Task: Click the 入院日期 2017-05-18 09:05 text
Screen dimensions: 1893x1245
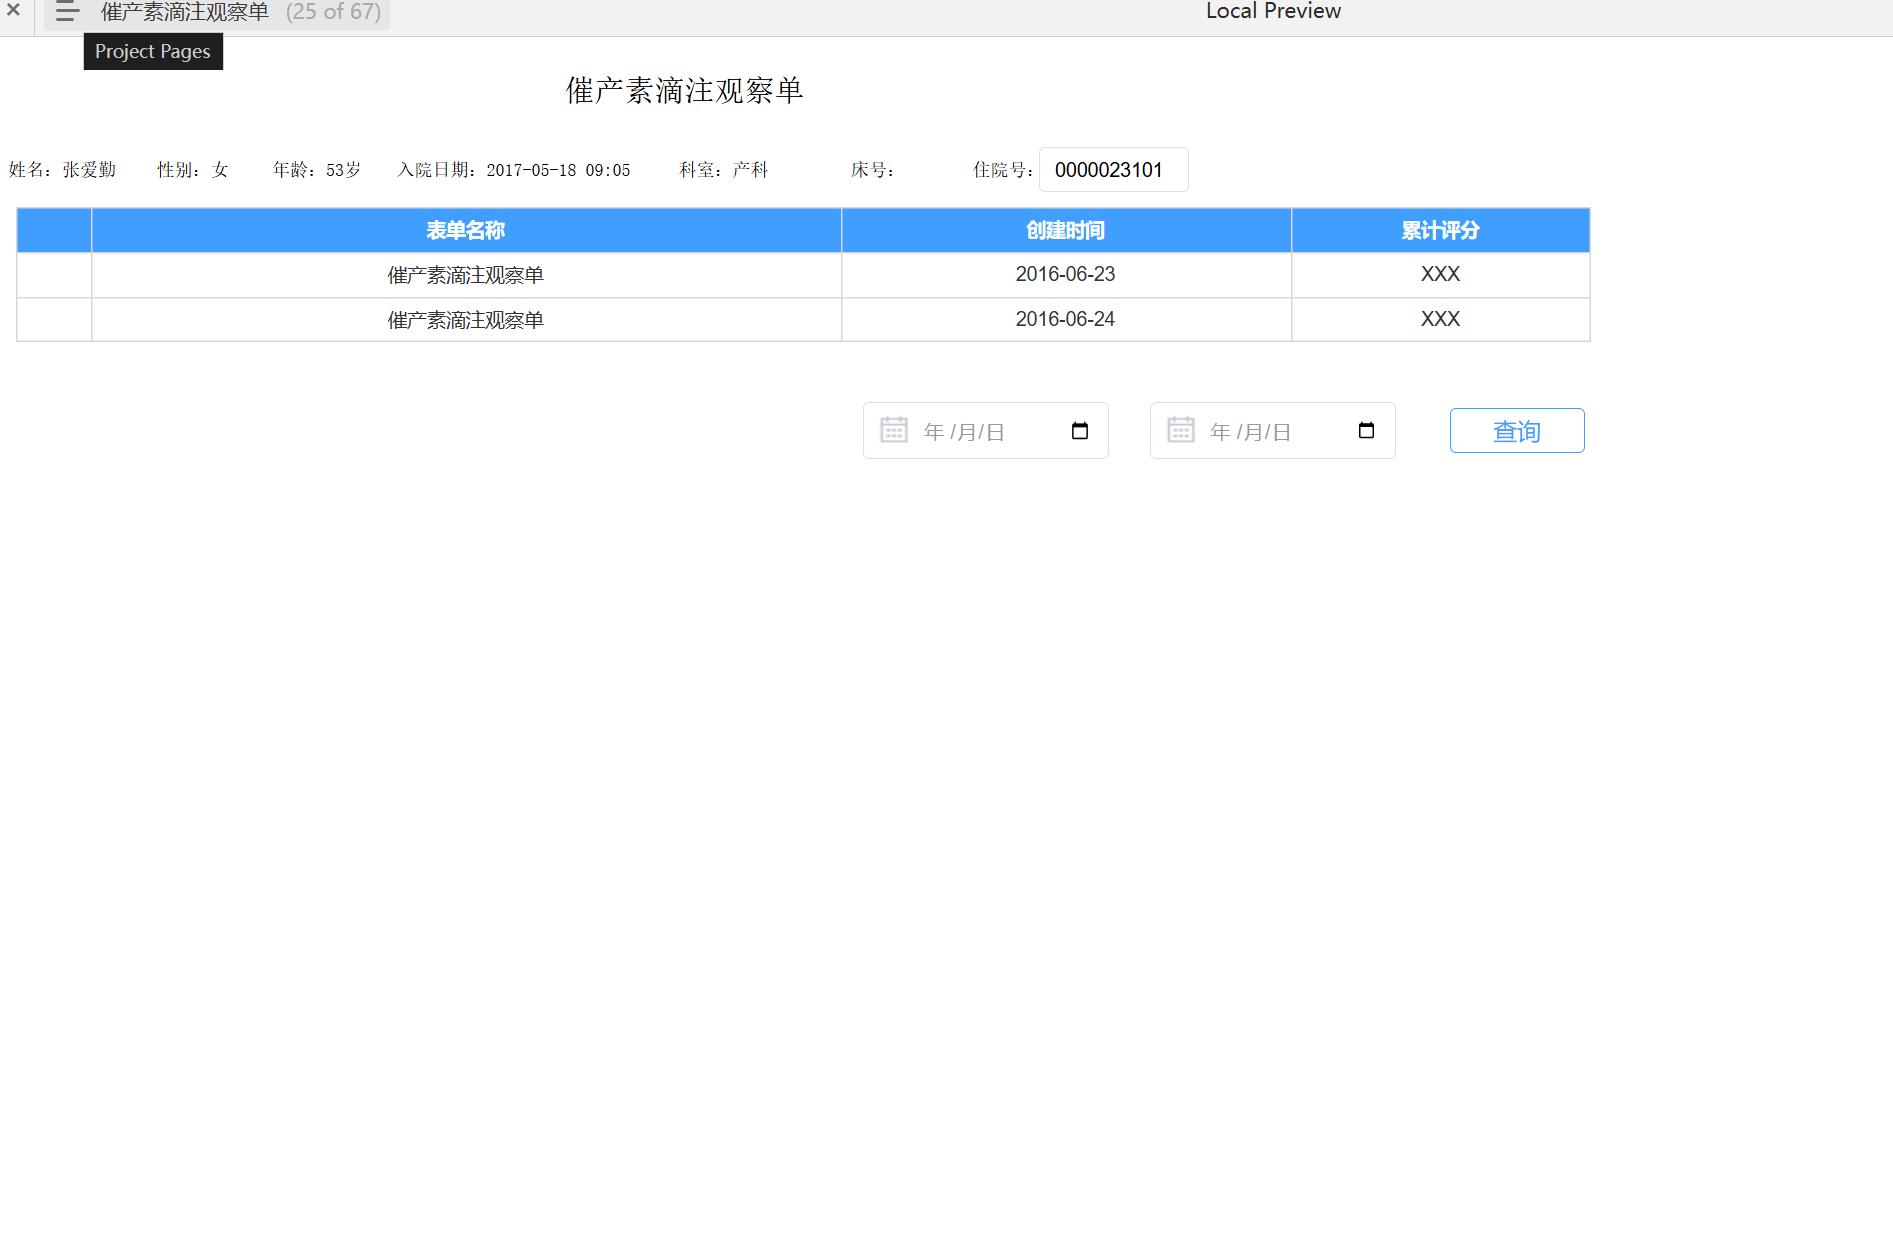Action: click(514, 170)
